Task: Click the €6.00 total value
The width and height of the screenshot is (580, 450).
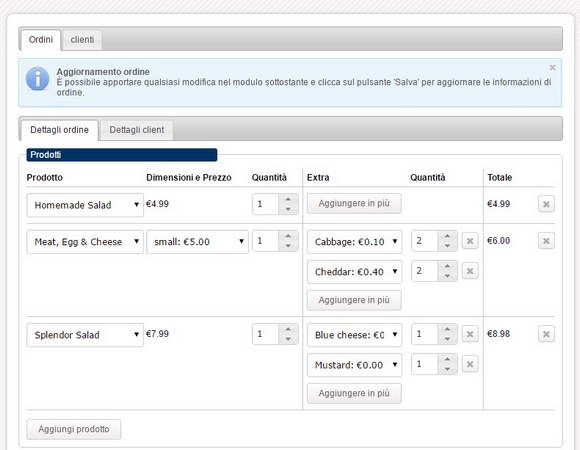Action: [x=499, y=241]
